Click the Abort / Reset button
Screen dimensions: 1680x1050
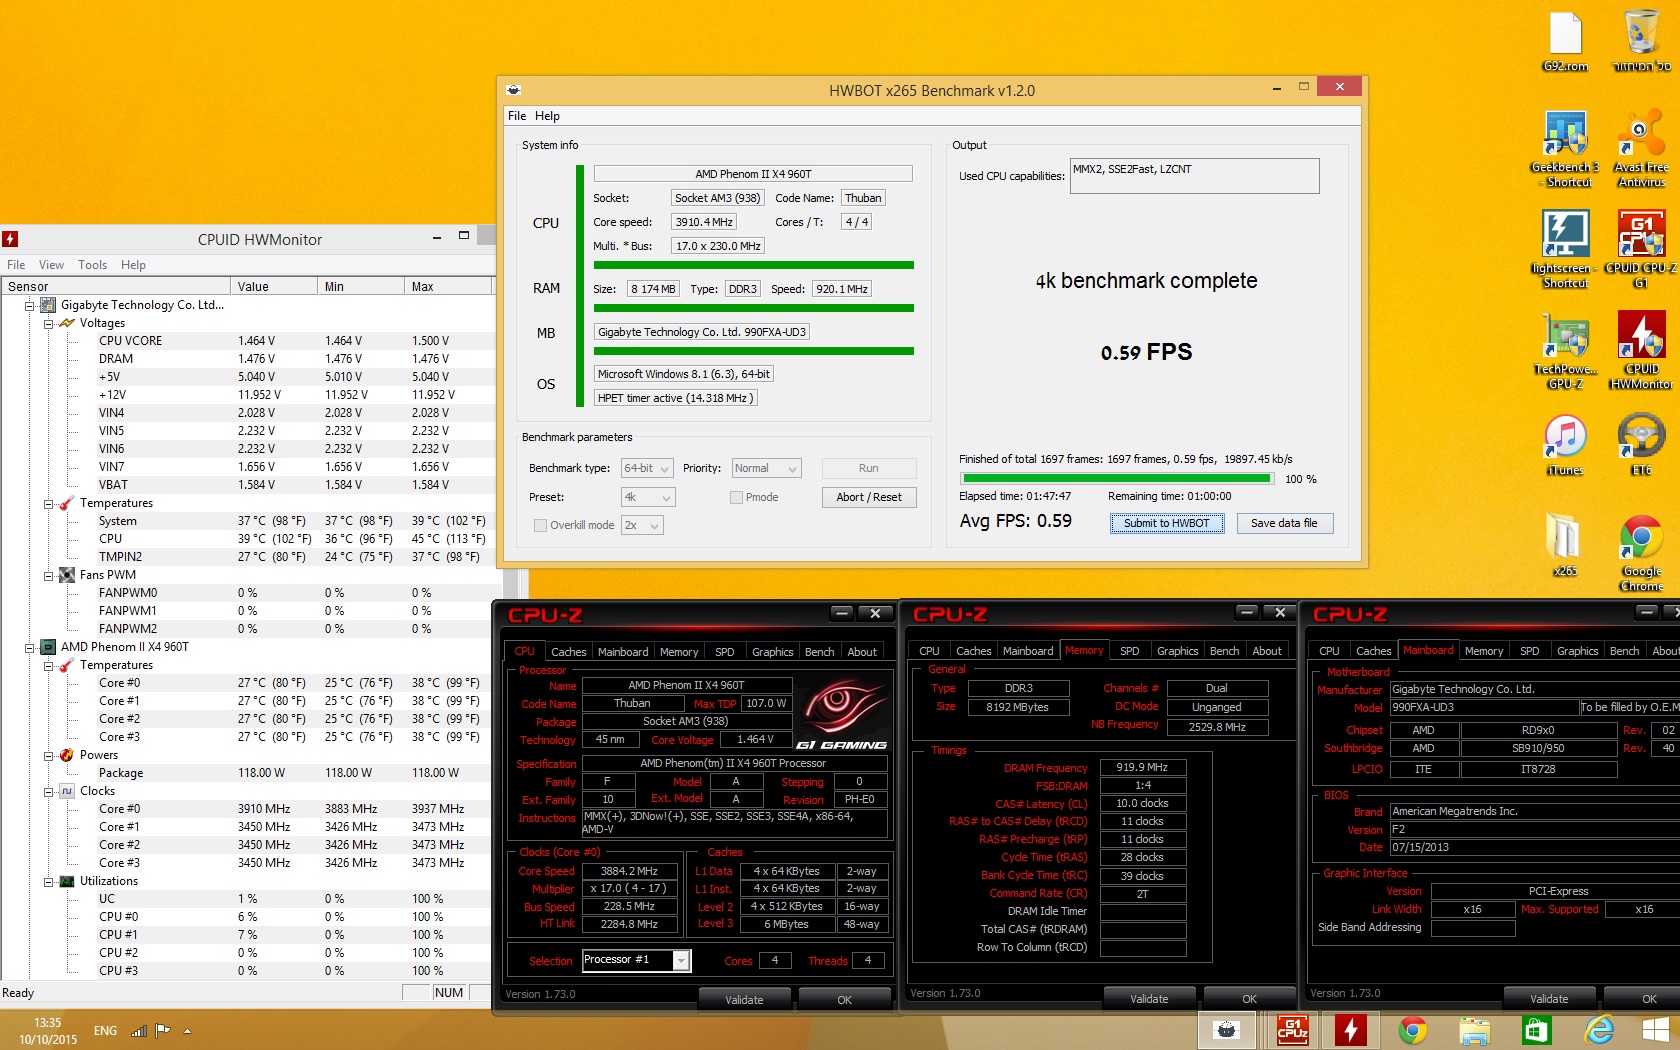868,497
